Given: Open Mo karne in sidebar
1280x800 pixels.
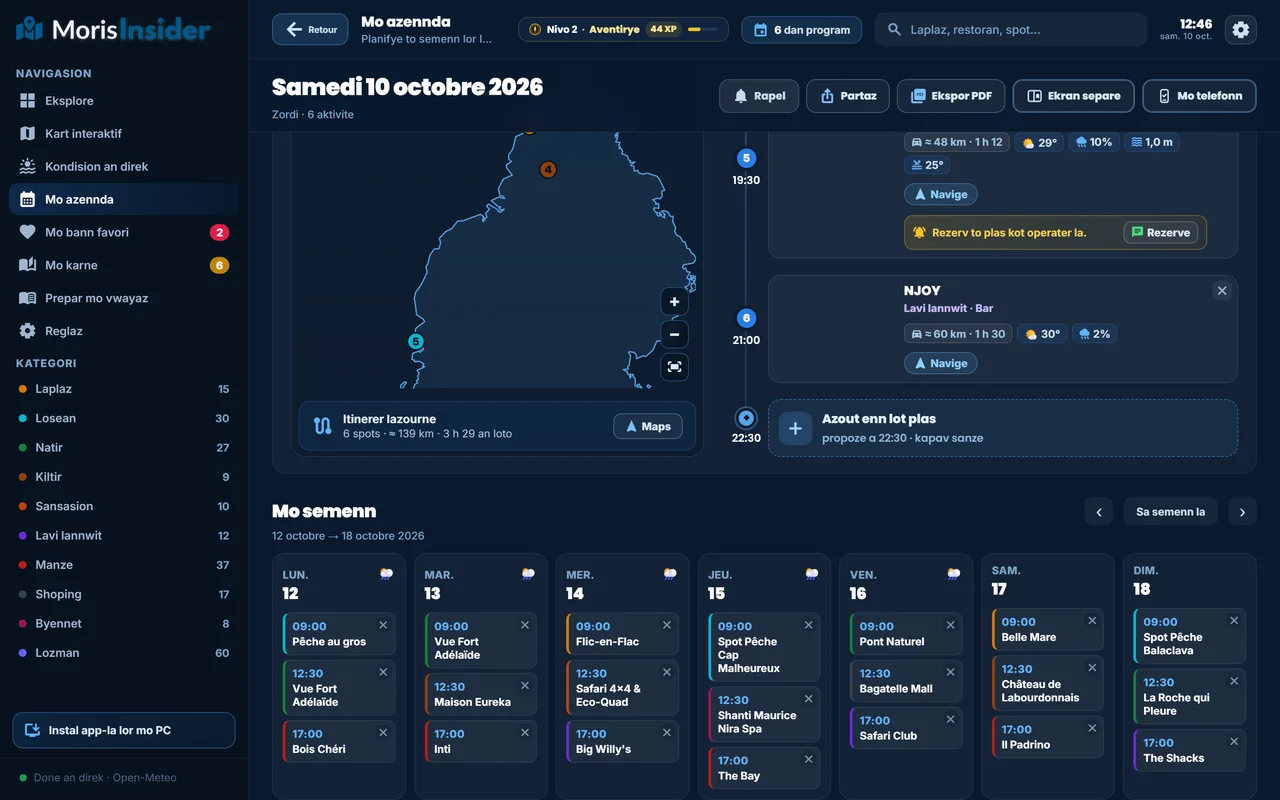Looking at the screenshot, I should (124, 266).
